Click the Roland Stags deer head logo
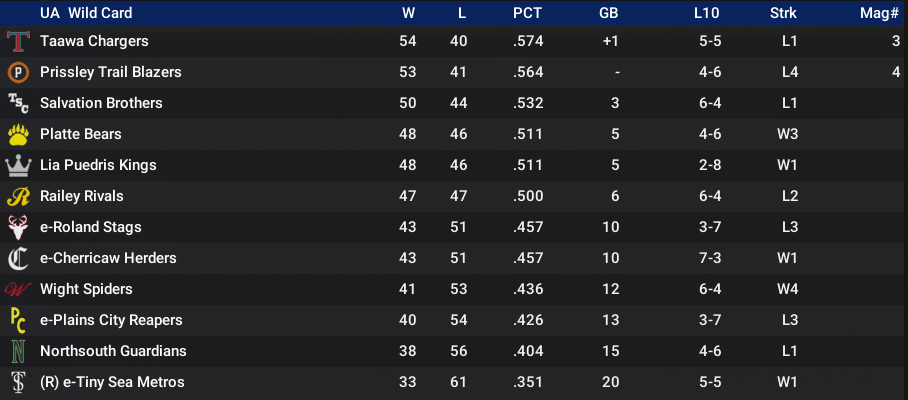 pyautogui.click(x=17, y=227)
